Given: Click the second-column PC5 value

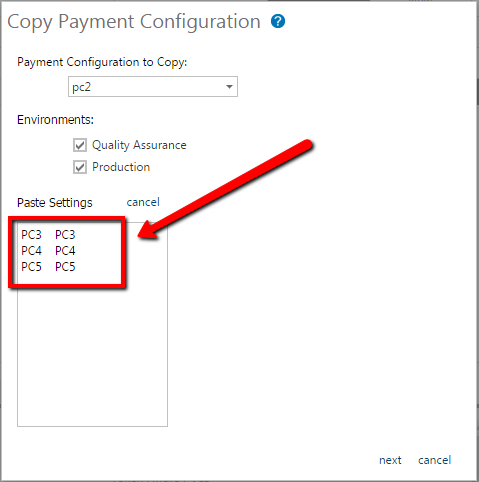Looking at the screenshot, I should [x=65, y=267].
